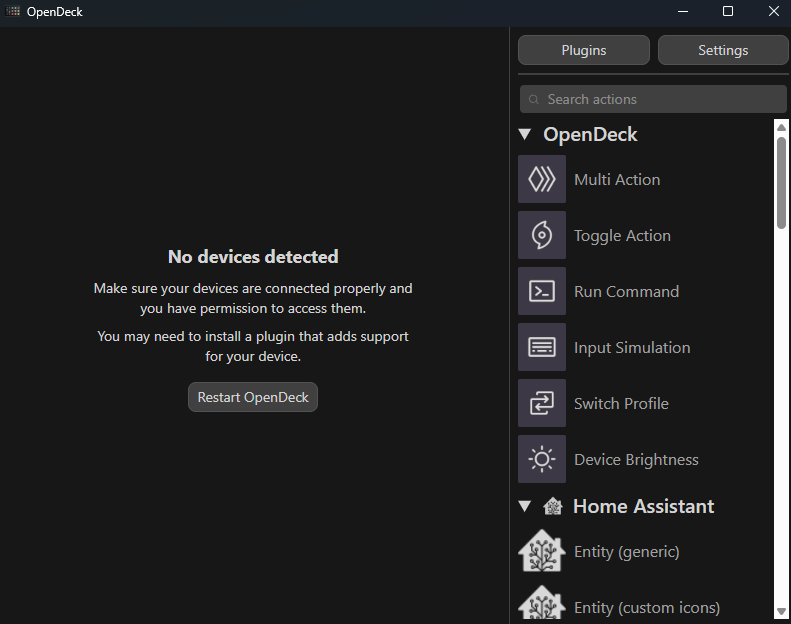Viewport: 791px width, 624px height.
Task: Select the Toggle Action icon
Action: tap(542, 235)
